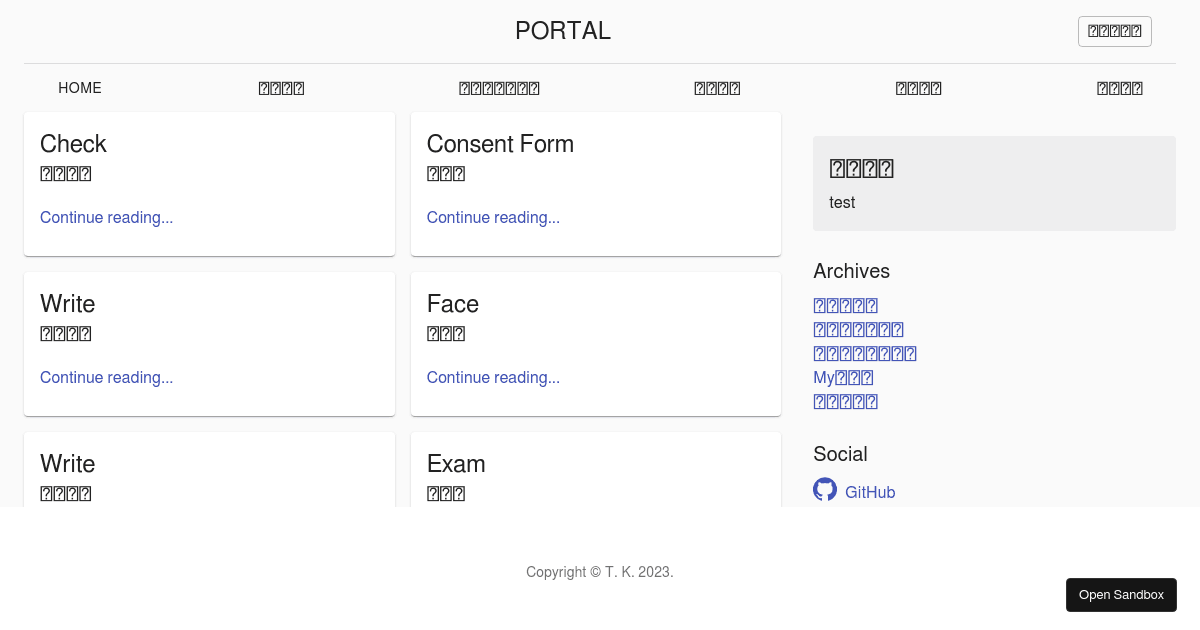Select HOME in the navigation bar
1200x630 pixels.
[80, 88]
